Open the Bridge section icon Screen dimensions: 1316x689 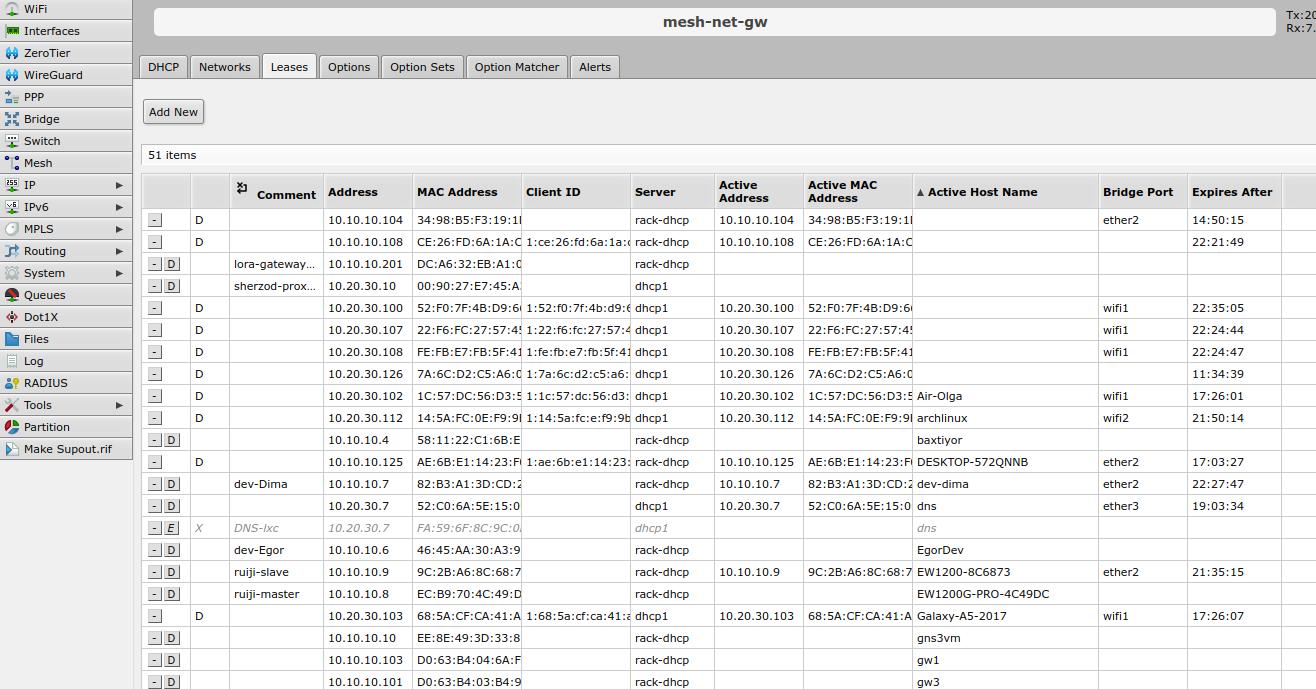pos(12,119)
